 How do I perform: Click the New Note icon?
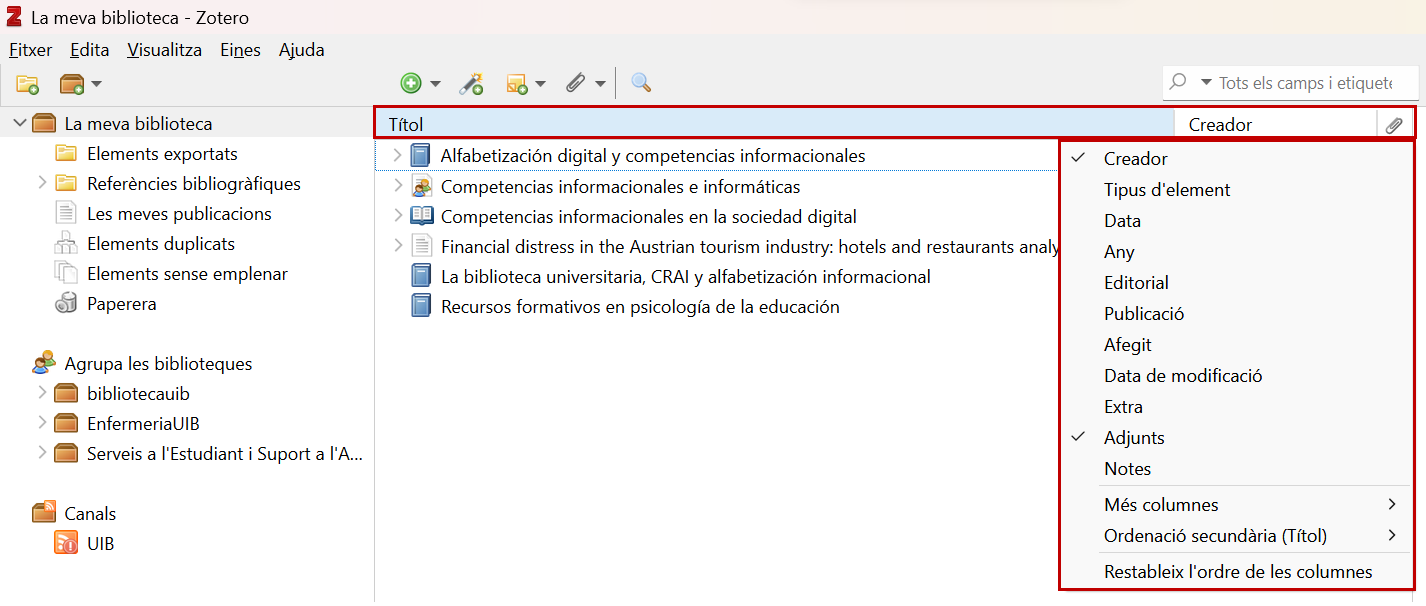(517, 84)
